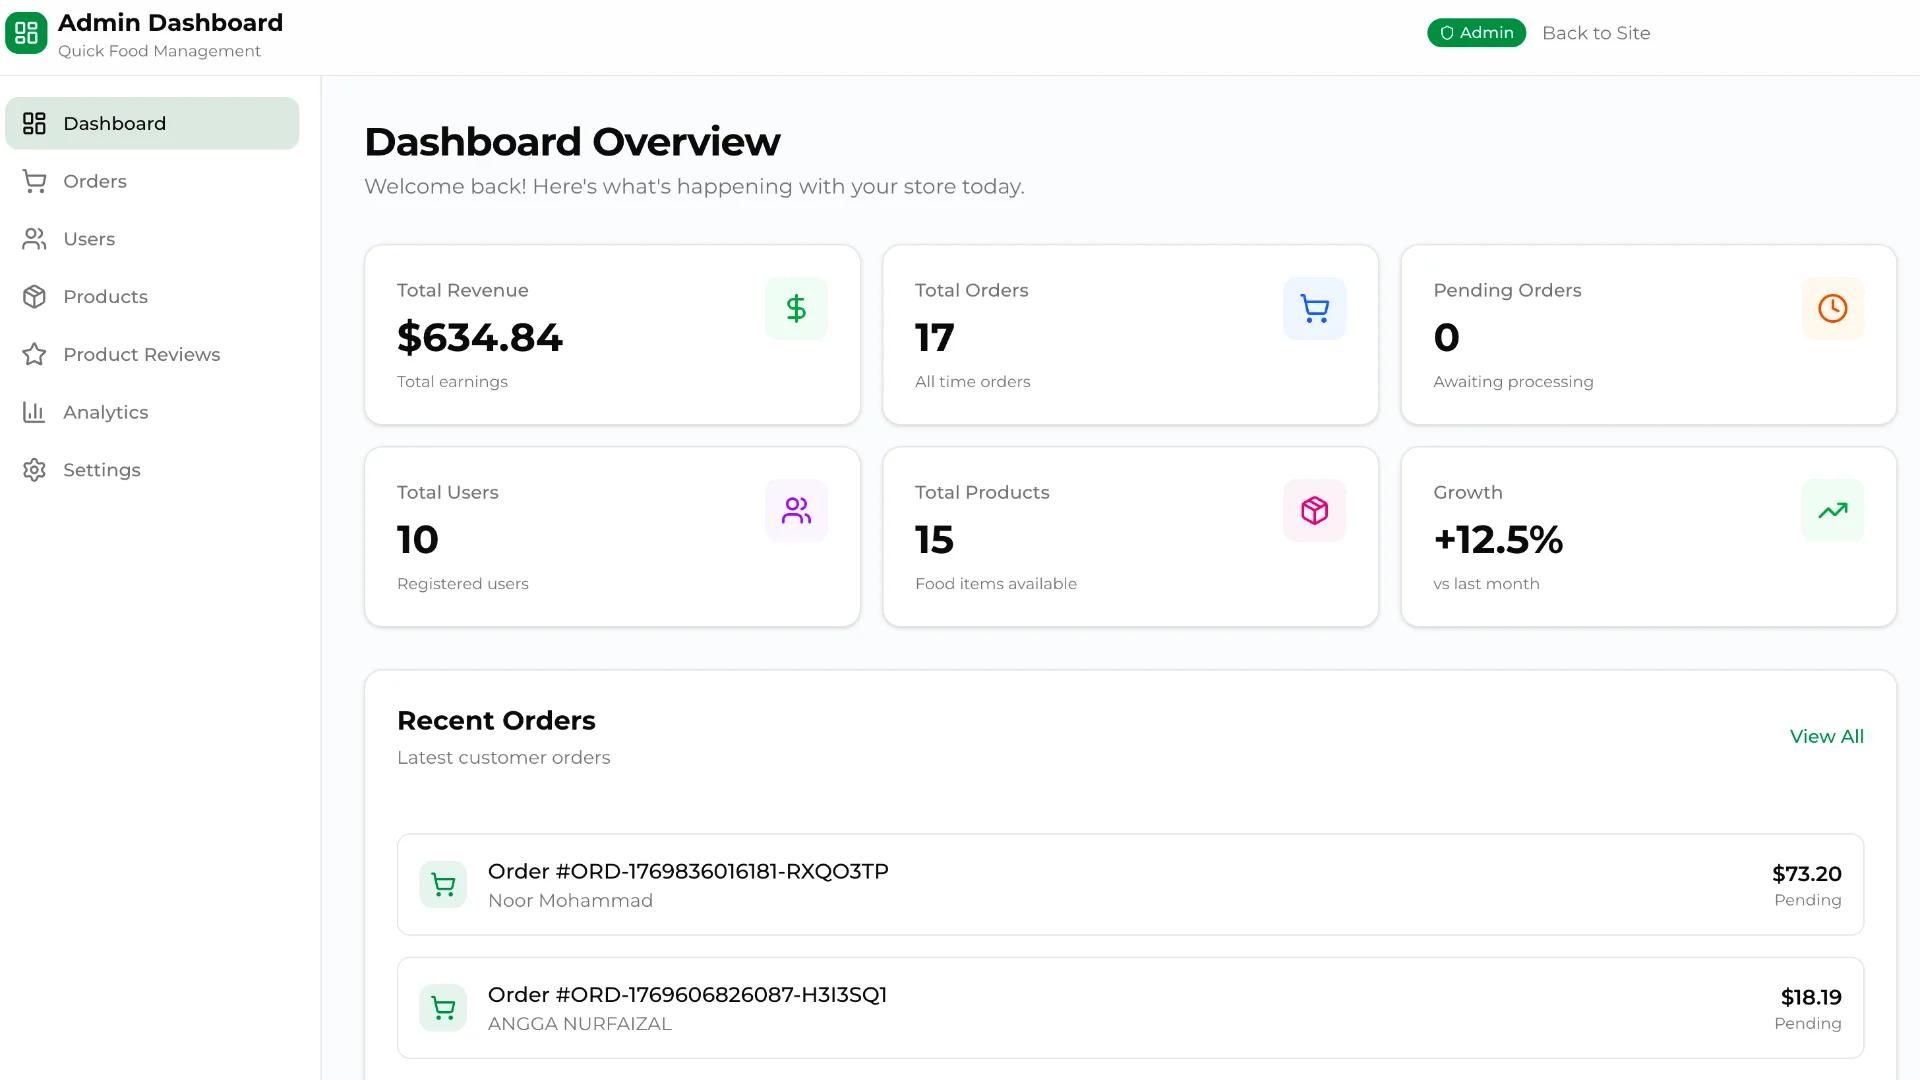Click the Back to Site link

tap(1596, 33)
